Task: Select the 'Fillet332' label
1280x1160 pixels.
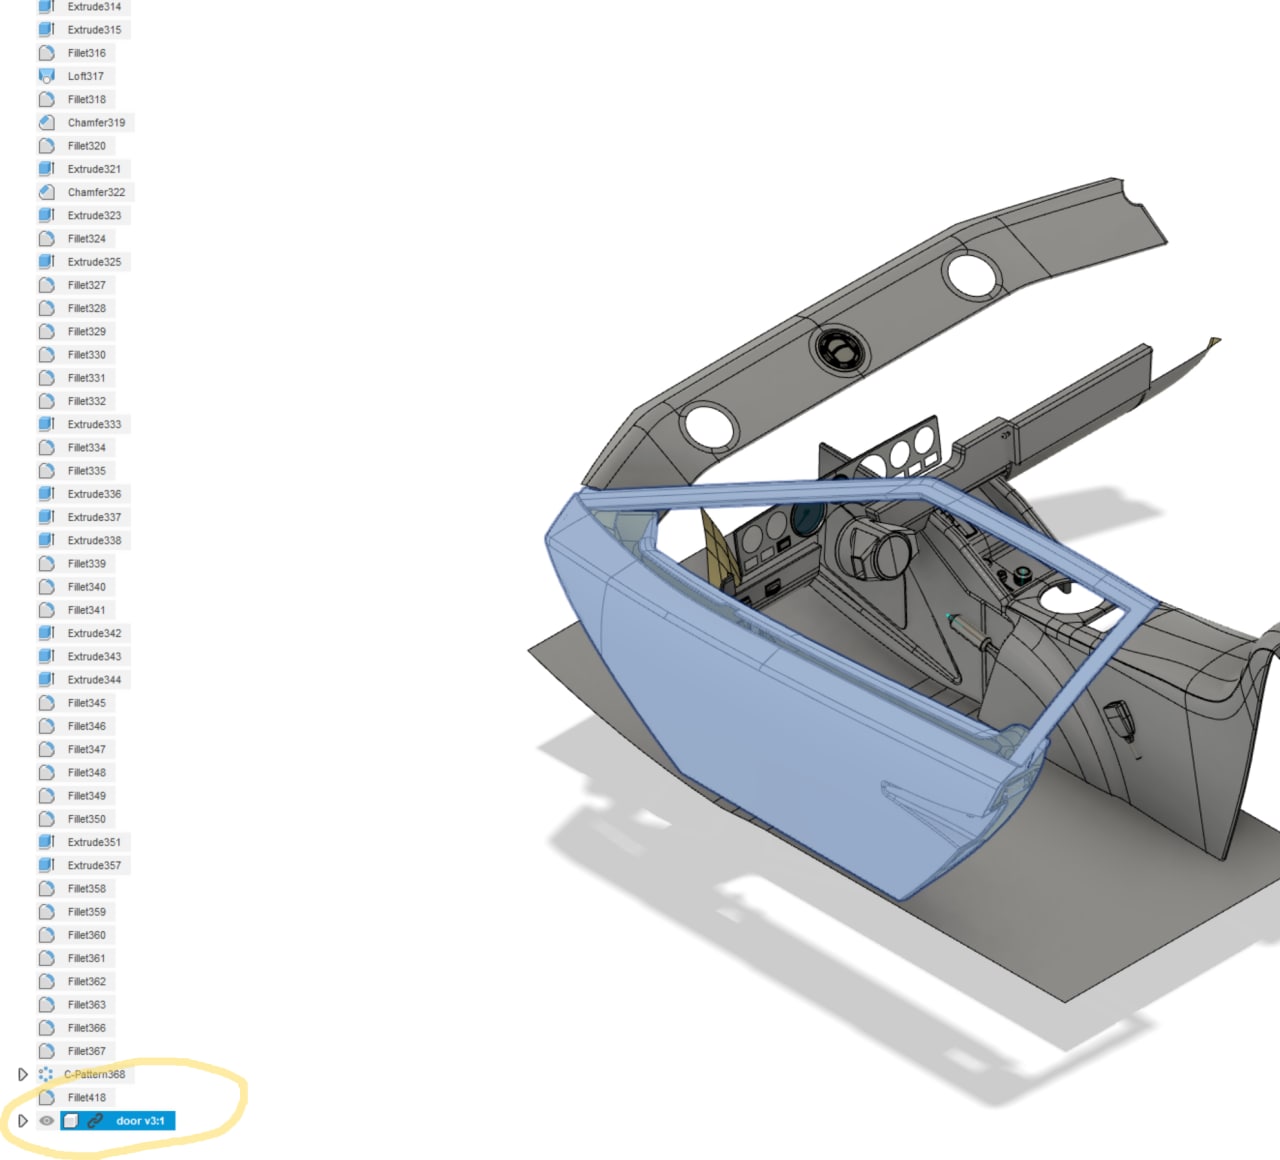Action: click(x=87, y=401)
